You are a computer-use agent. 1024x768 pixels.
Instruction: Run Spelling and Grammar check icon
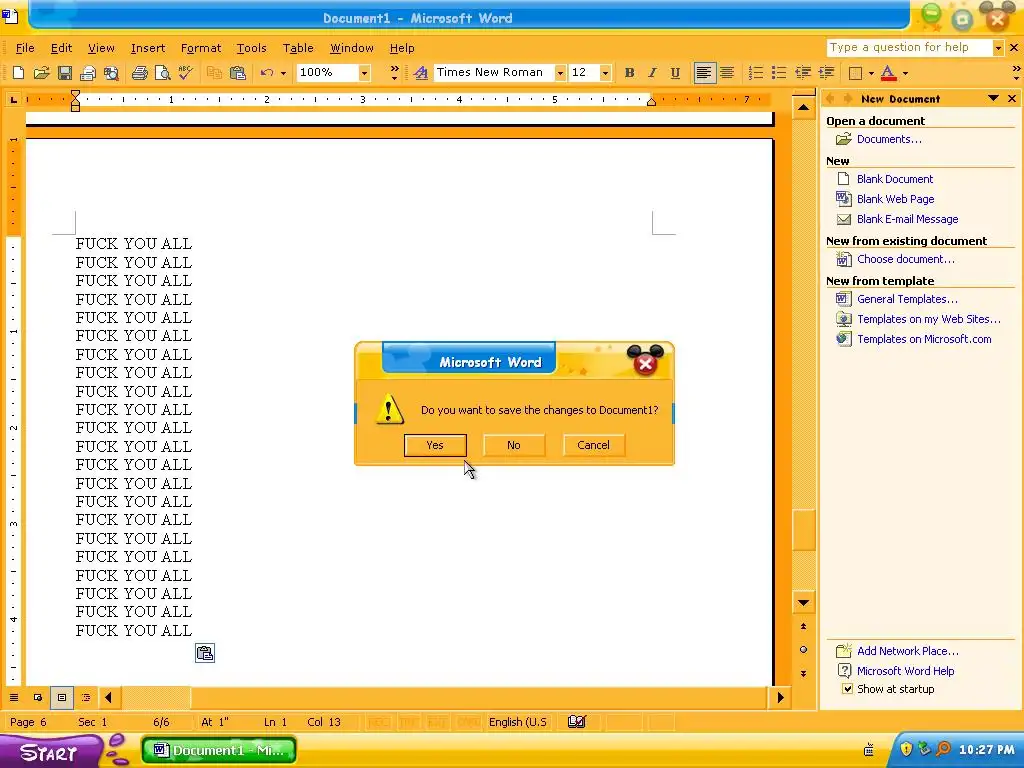click(x=185, y=72)
